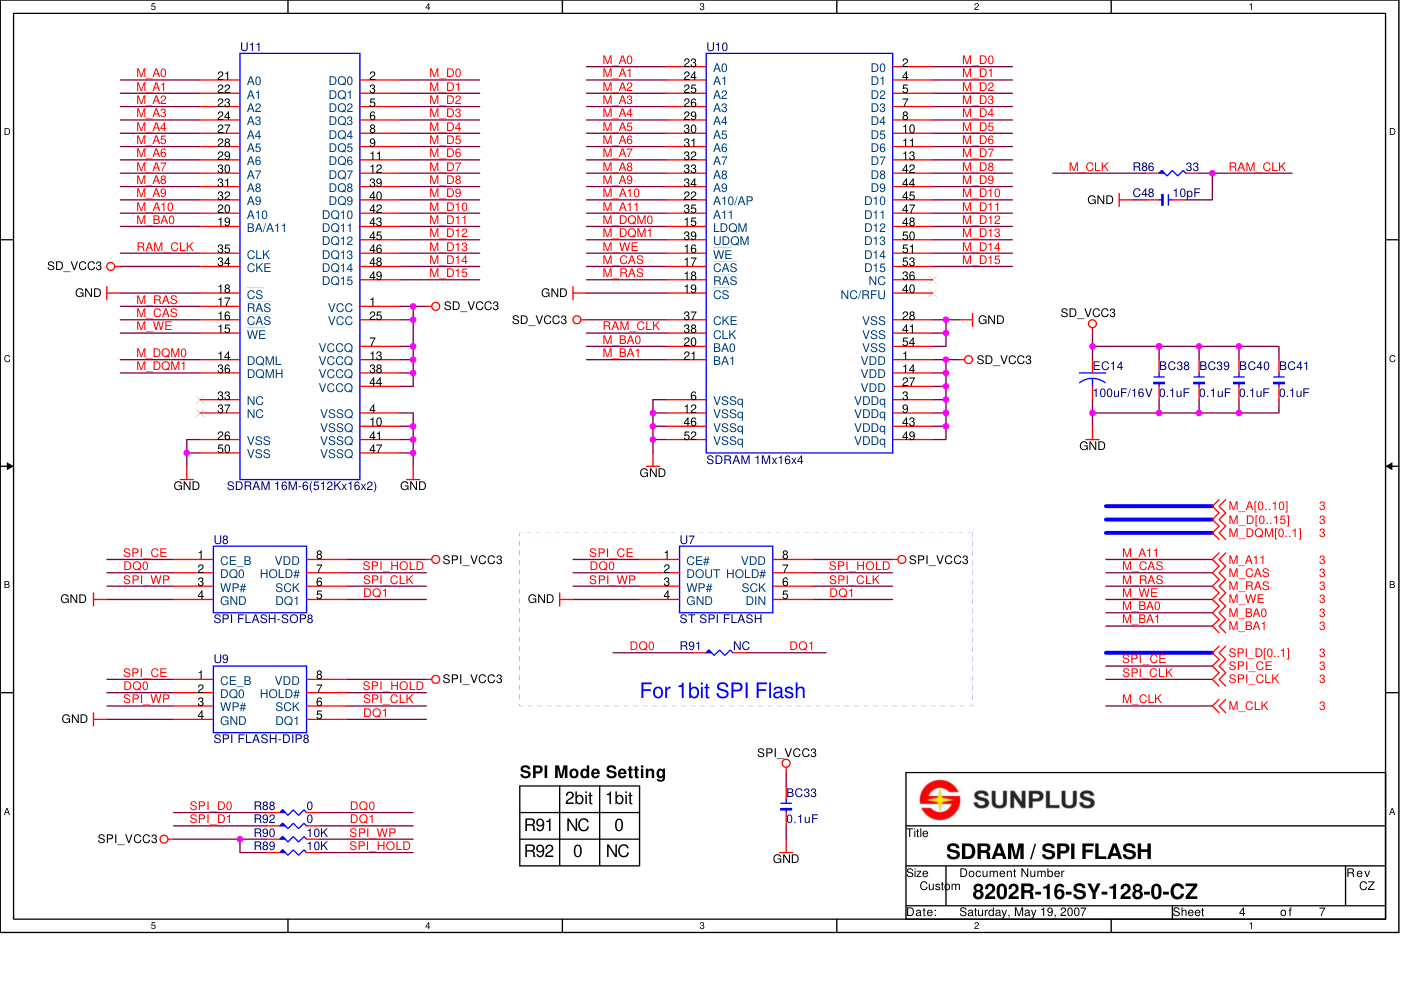Select the M_A[0..10] bus port
The width and height of the screenshot is (1404, 993).
tap(1251, 506)
